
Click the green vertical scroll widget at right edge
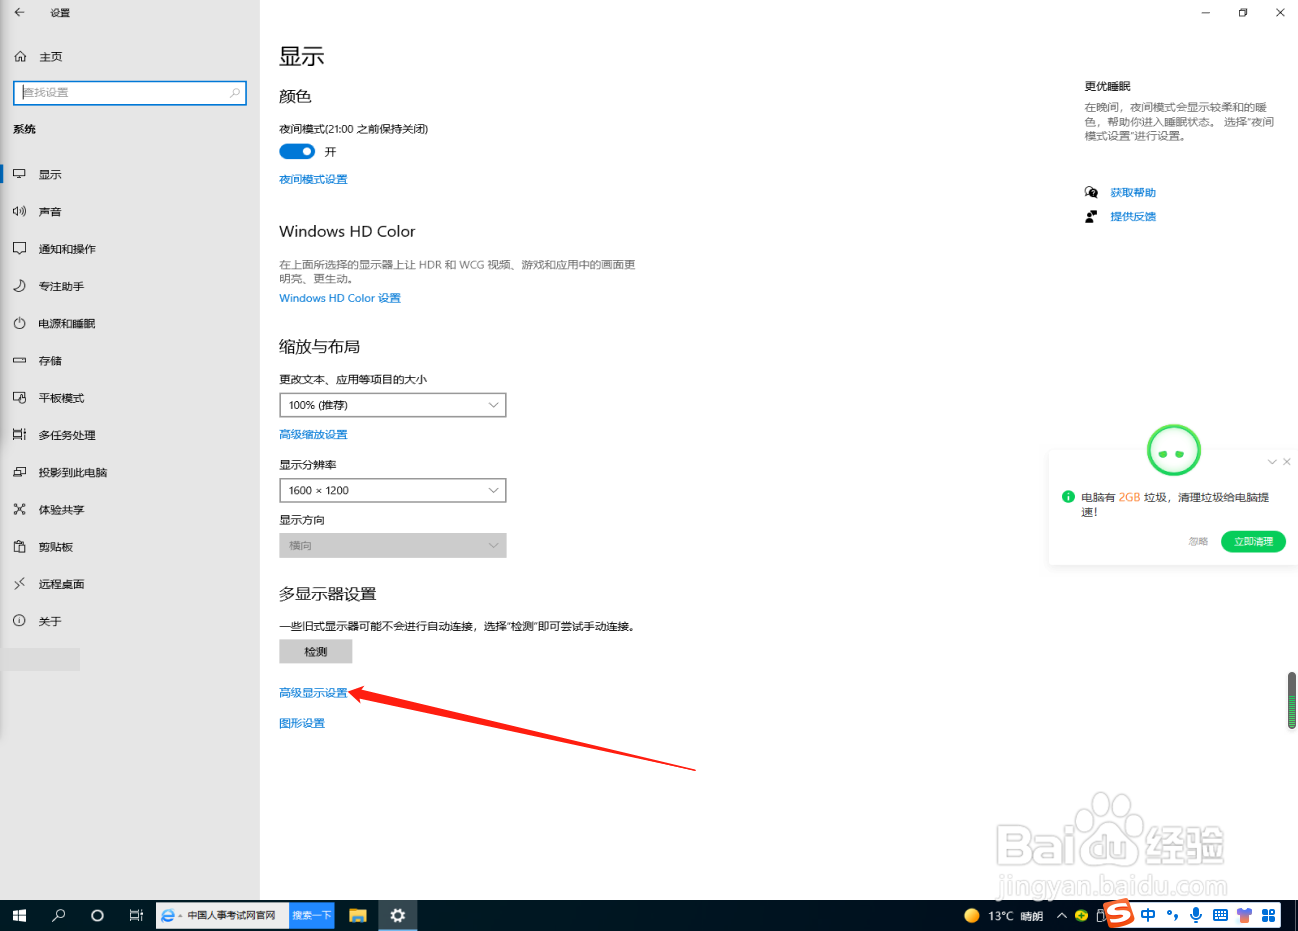point(1292,700)
